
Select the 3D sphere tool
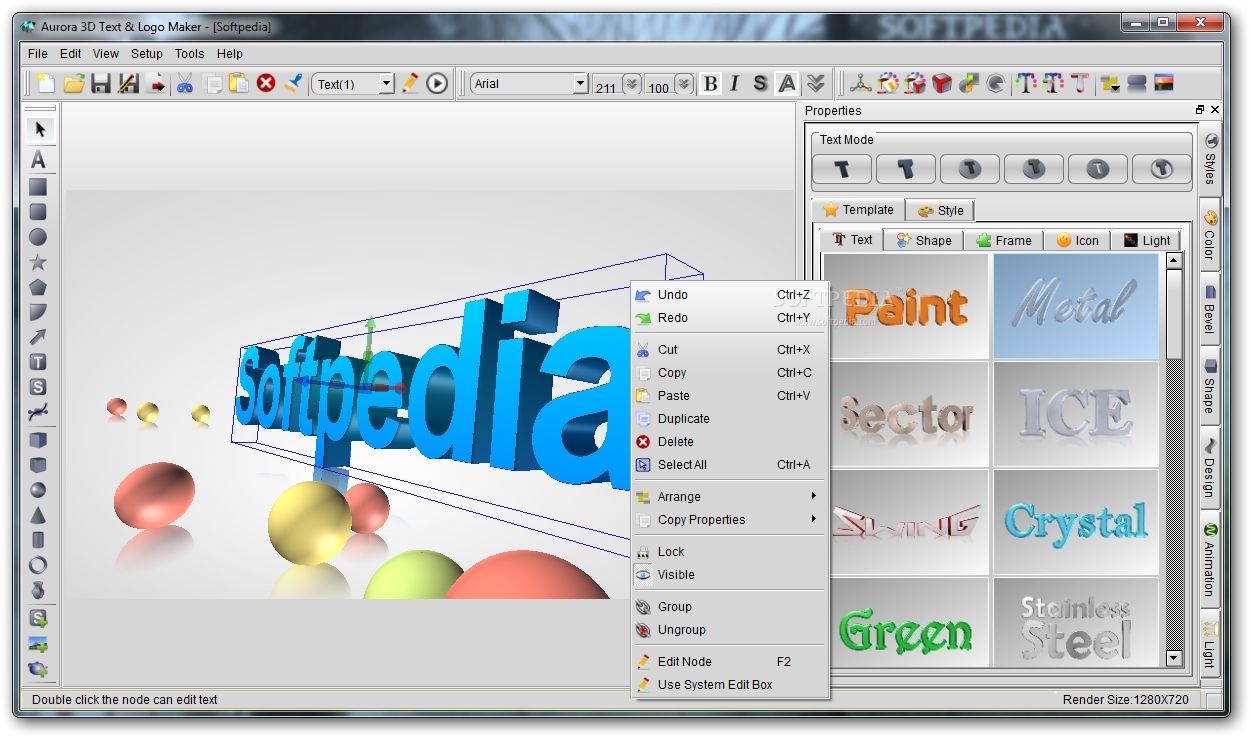[38, 490]
